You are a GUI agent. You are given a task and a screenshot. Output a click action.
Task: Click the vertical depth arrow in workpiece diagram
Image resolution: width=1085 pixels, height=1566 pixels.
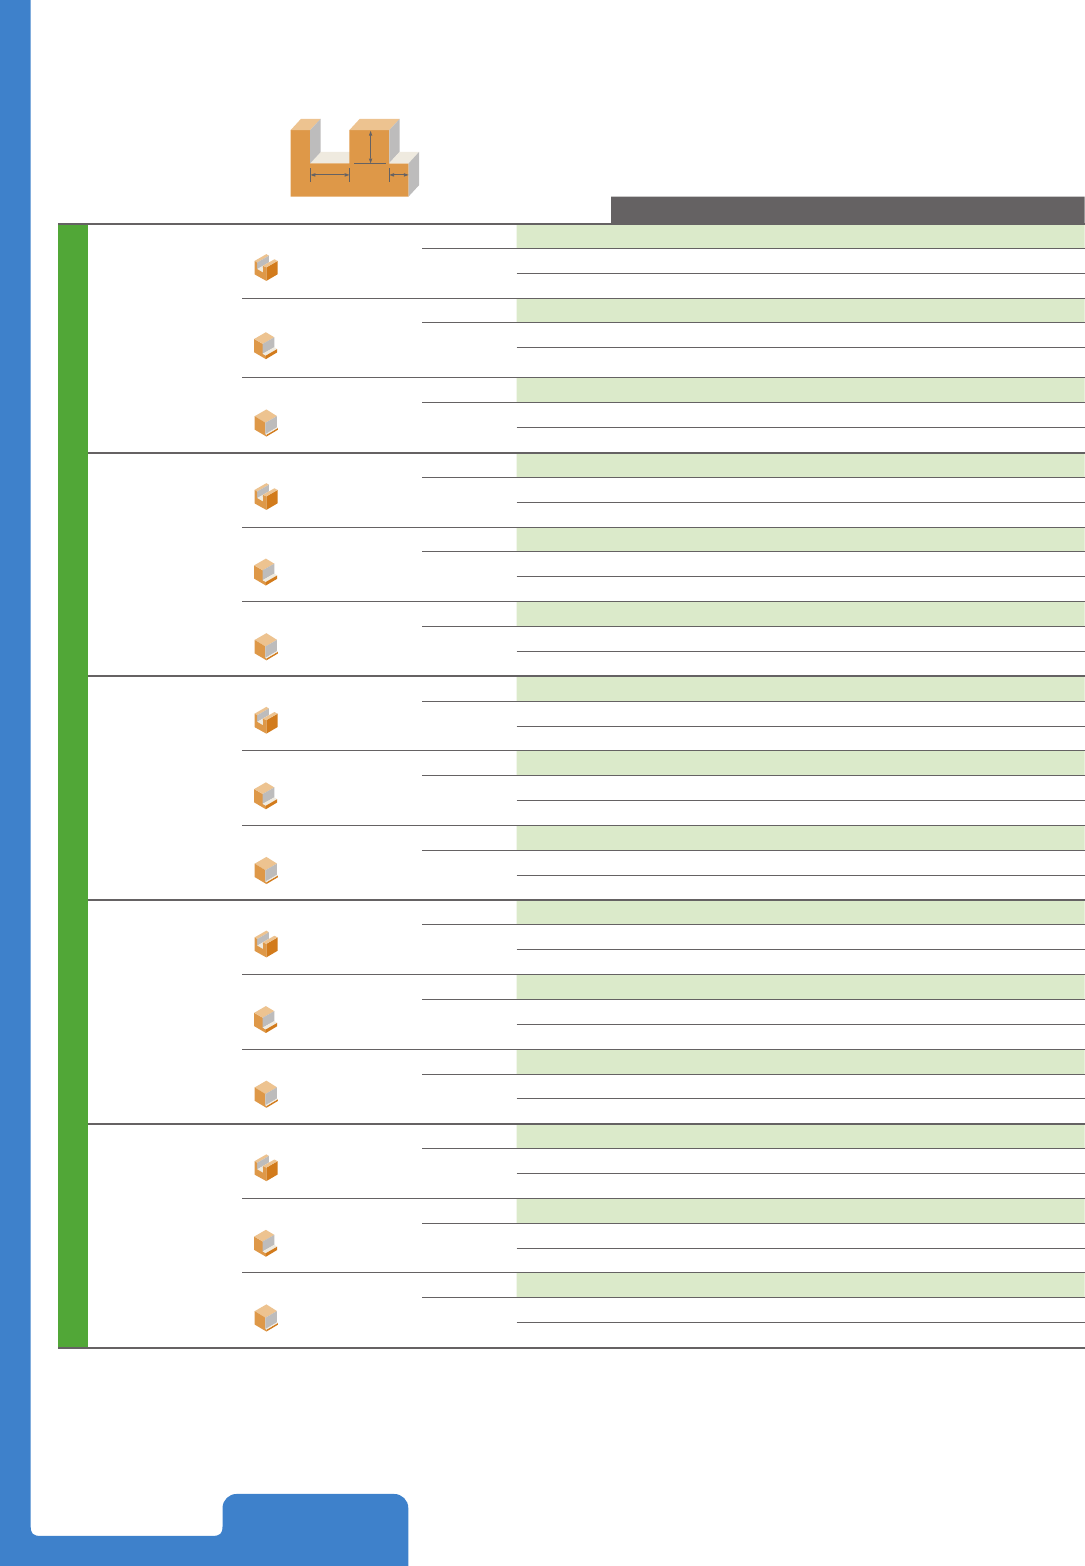371,146
